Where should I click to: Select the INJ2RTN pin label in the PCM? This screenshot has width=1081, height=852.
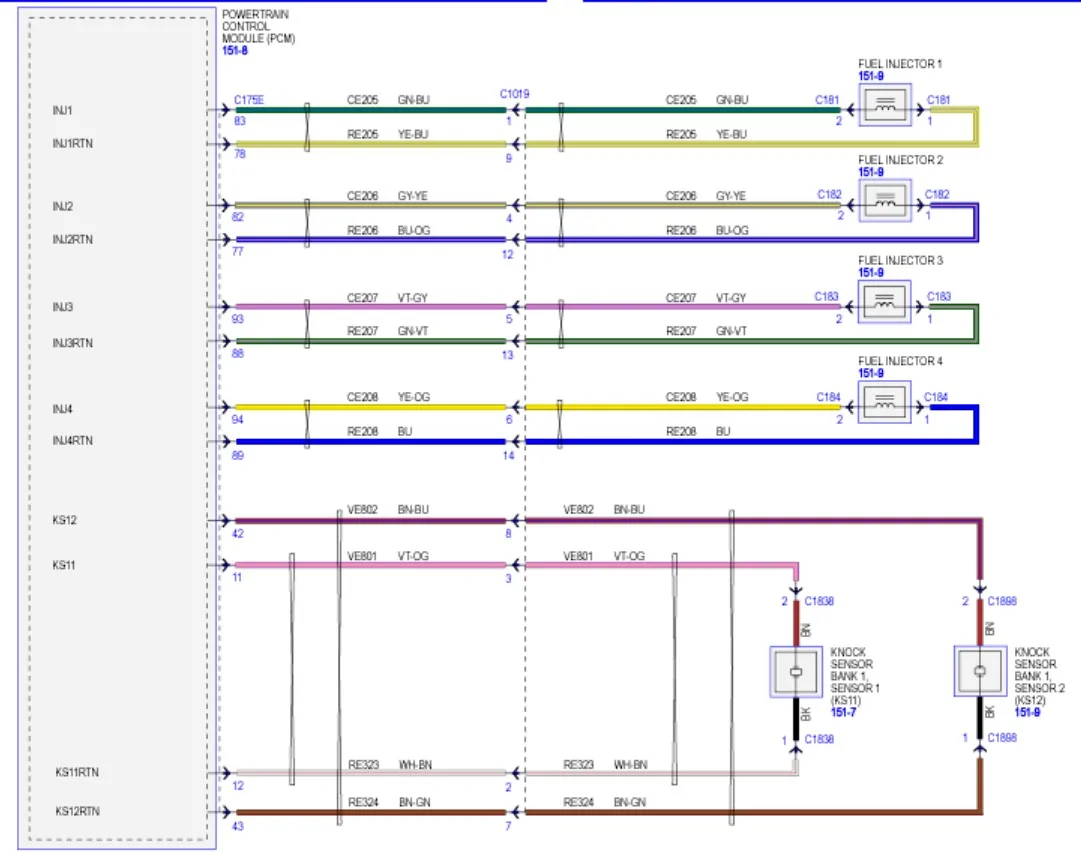coord(72,239)
